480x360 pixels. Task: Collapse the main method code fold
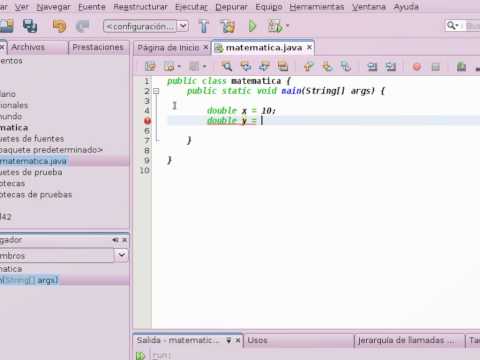tap(156, 91)
